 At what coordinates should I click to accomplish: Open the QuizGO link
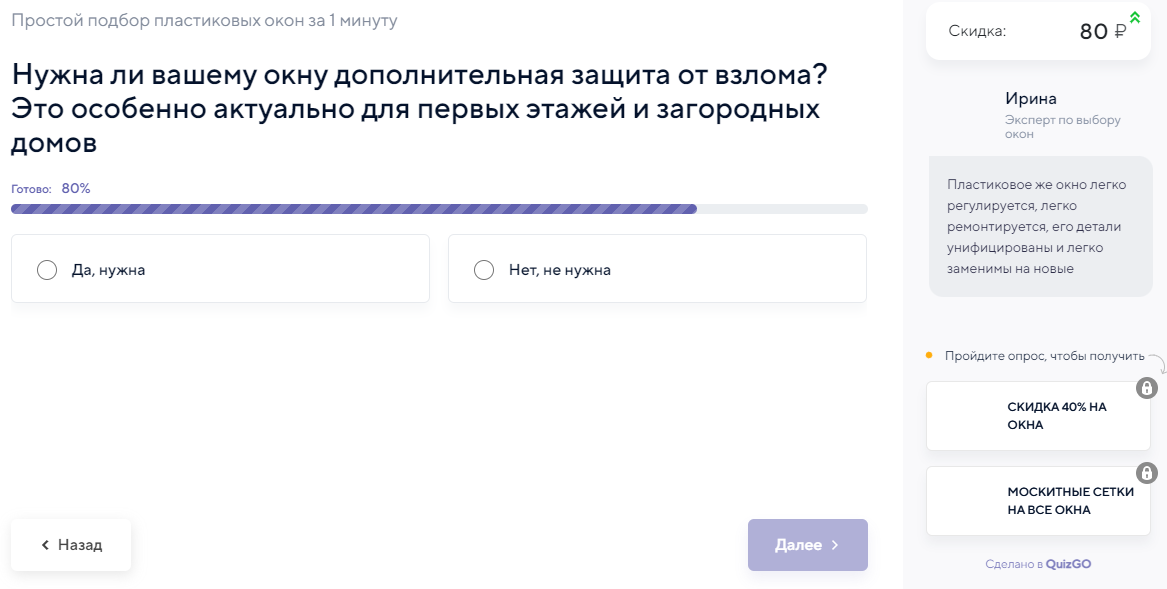pyautogui.click(x=1068, y=564)
